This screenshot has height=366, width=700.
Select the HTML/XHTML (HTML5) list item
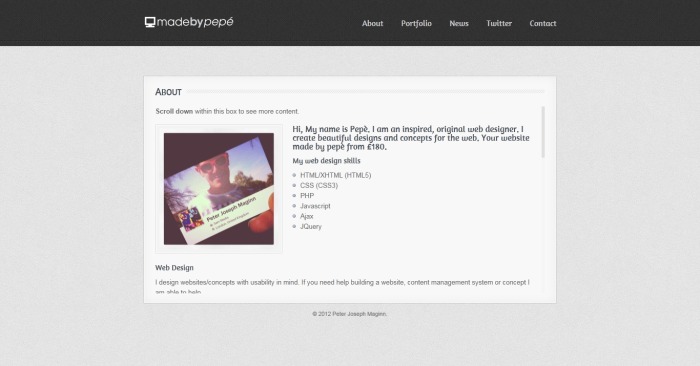[x=335, y=175]
